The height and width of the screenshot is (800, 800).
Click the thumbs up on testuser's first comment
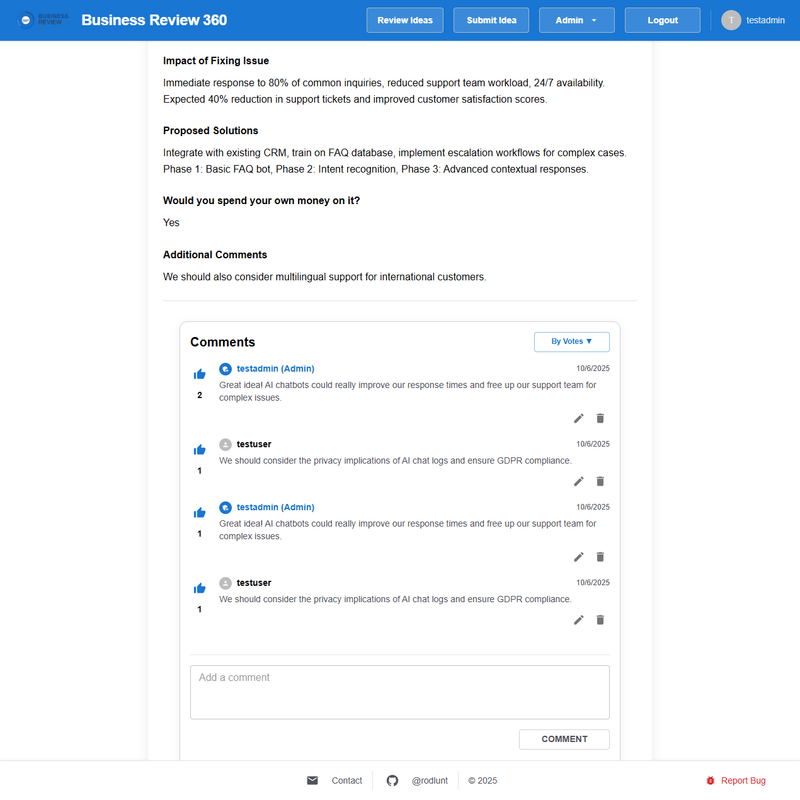[x=199, y=448]
